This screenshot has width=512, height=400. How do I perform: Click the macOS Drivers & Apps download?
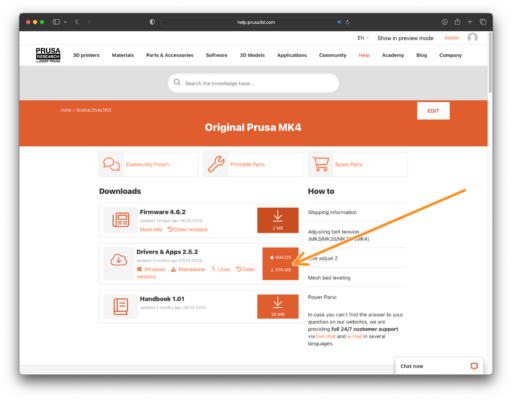click(x=280, y=264)
